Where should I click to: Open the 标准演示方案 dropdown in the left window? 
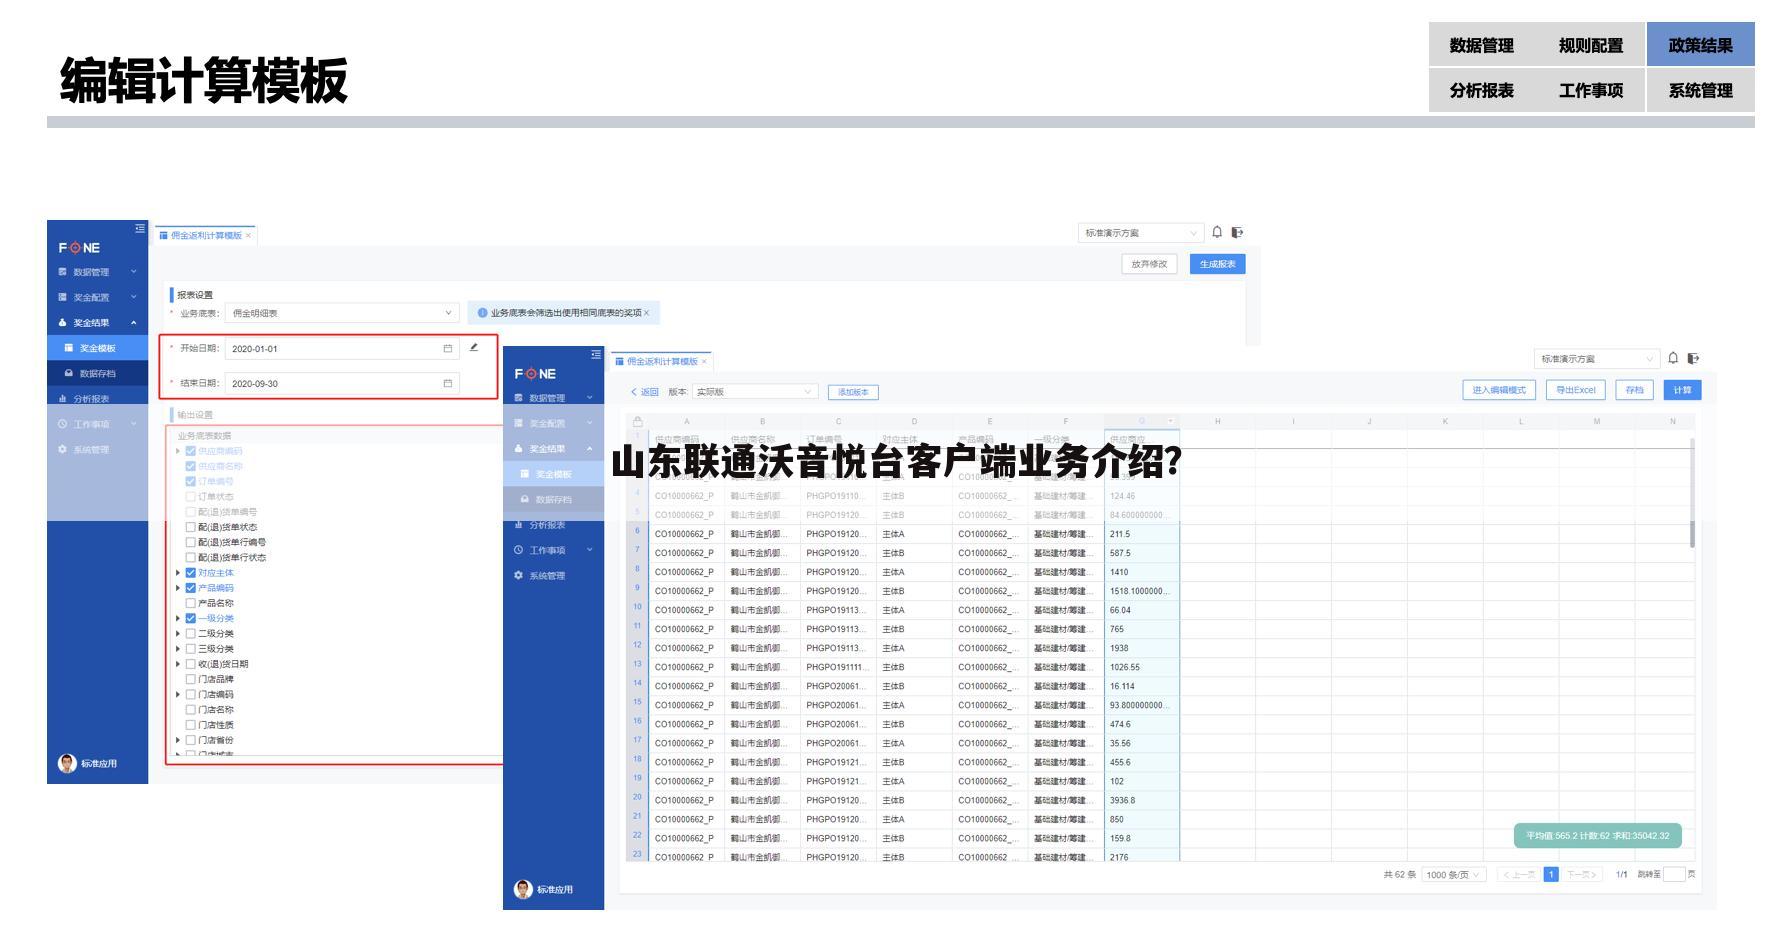pos(1142,233)
